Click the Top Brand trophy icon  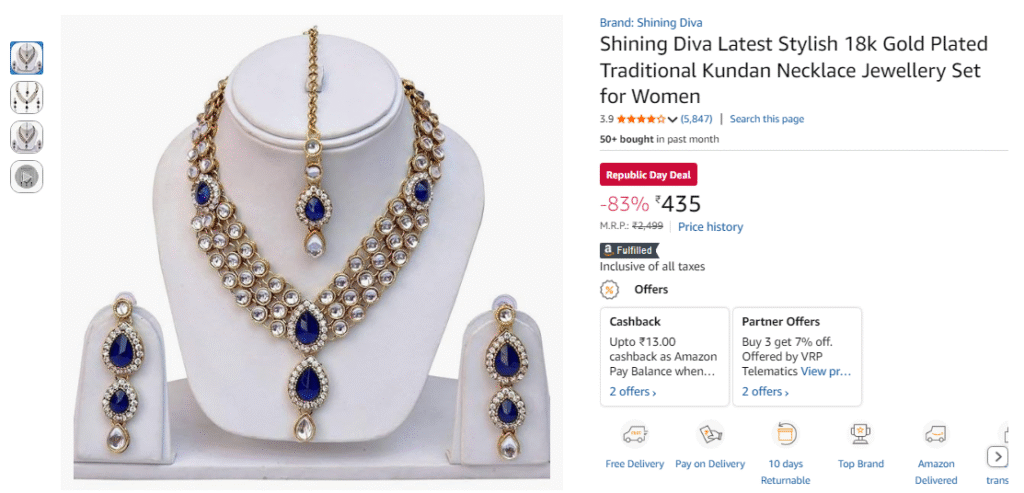click(x=860, y=434)
